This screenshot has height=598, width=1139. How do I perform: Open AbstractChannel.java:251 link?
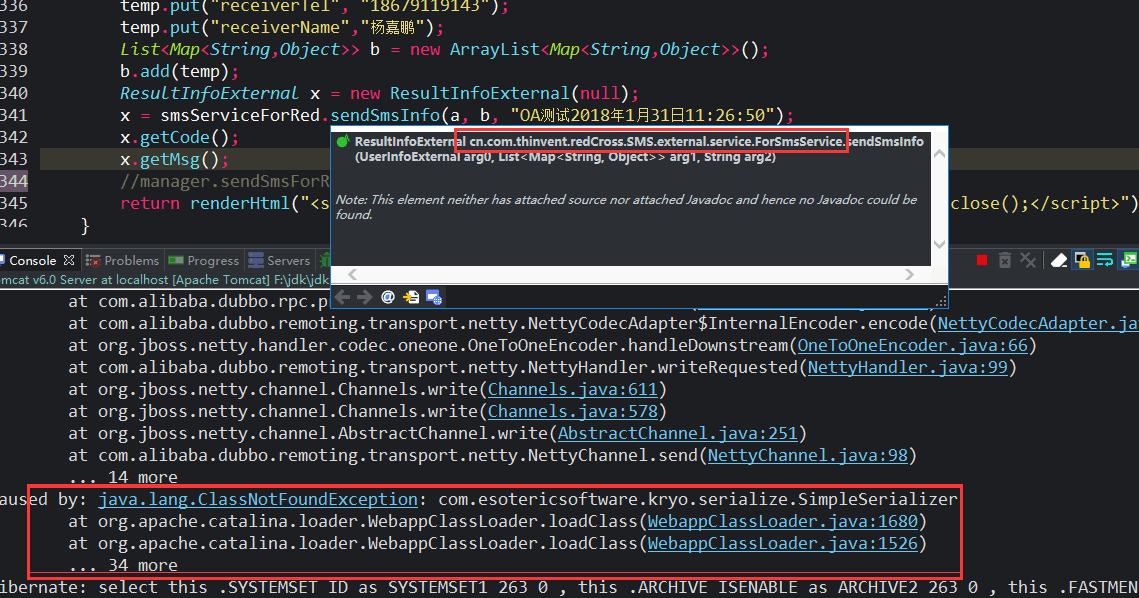coord(677,433)
